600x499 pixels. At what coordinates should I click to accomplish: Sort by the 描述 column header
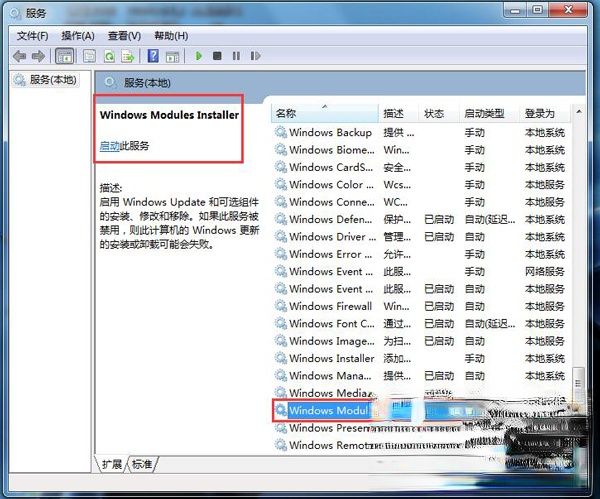click(x=399, y=113)
